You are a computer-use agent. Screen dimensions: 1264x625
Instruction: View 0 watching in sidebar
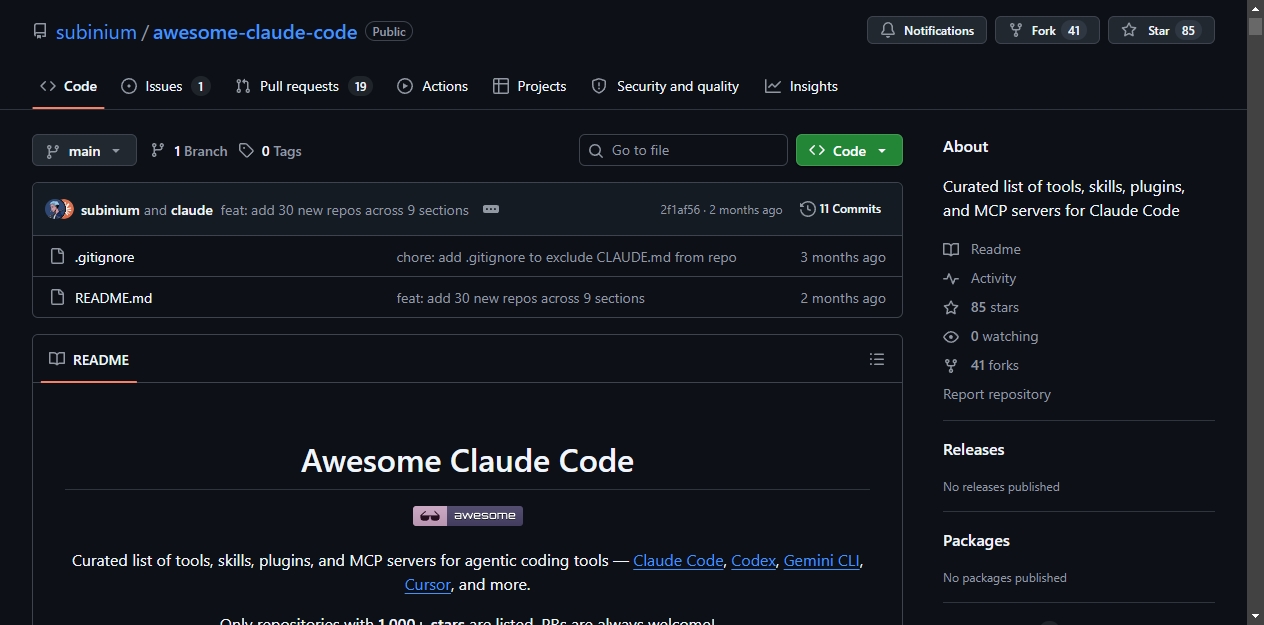[x=991, y=336]
